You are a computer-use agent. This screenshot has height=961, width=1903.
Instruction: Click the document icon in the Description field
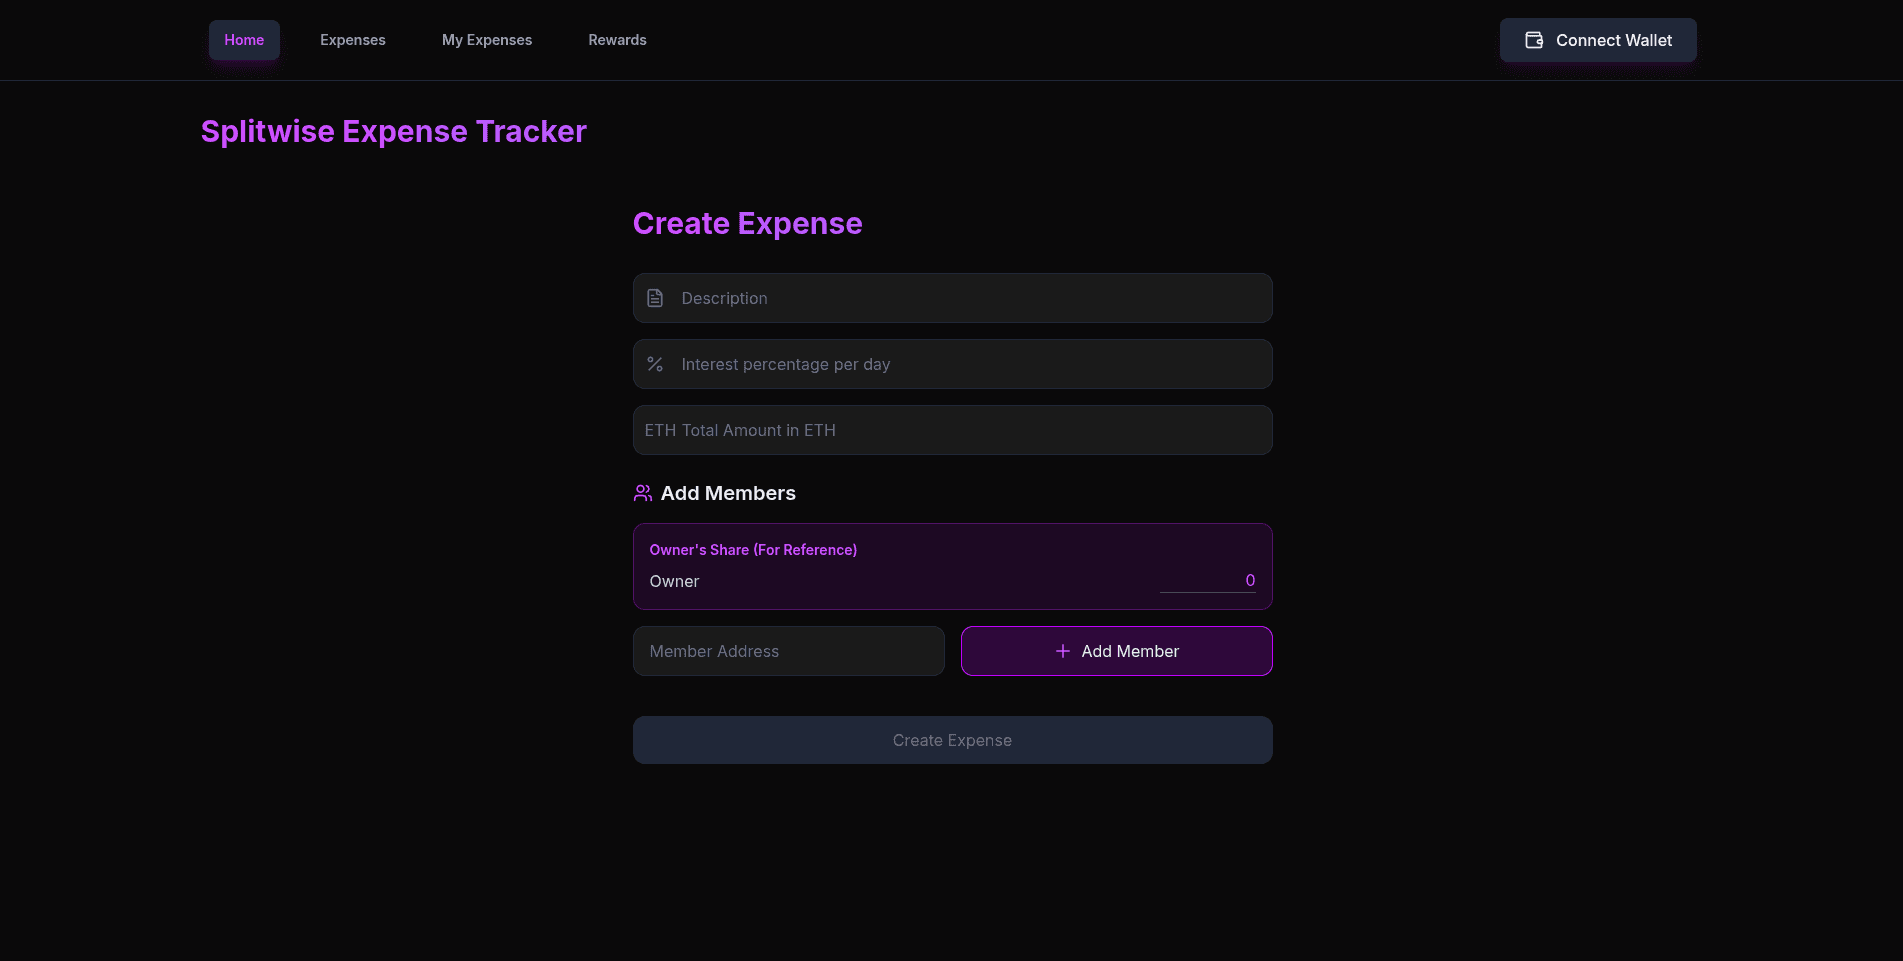[x=655, y=298]
